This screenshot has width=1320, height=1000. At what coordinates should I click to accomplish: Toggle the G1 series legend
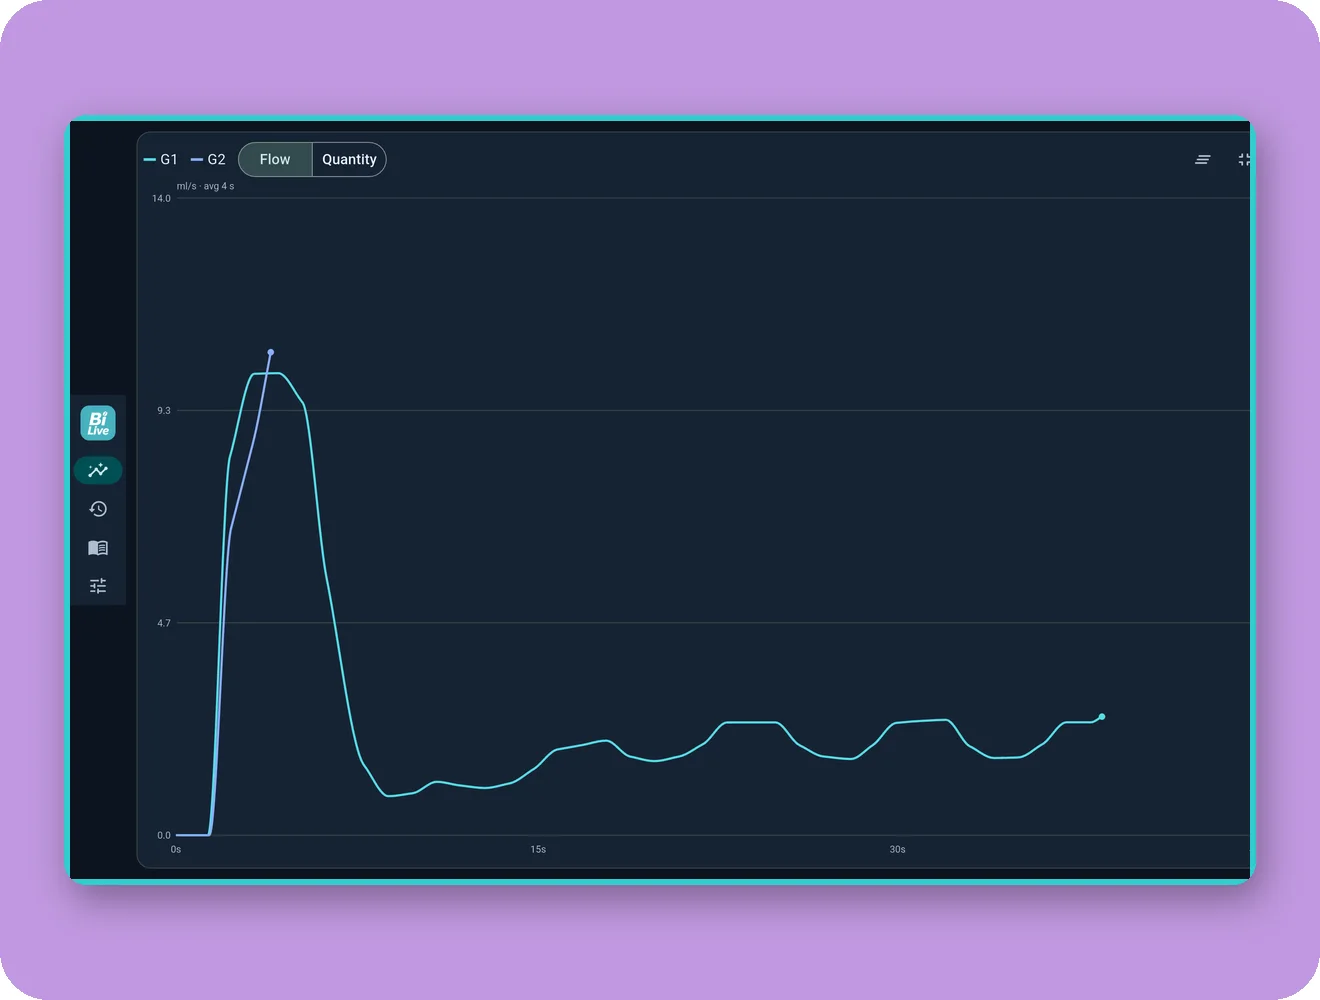click(x=161, y=160)
